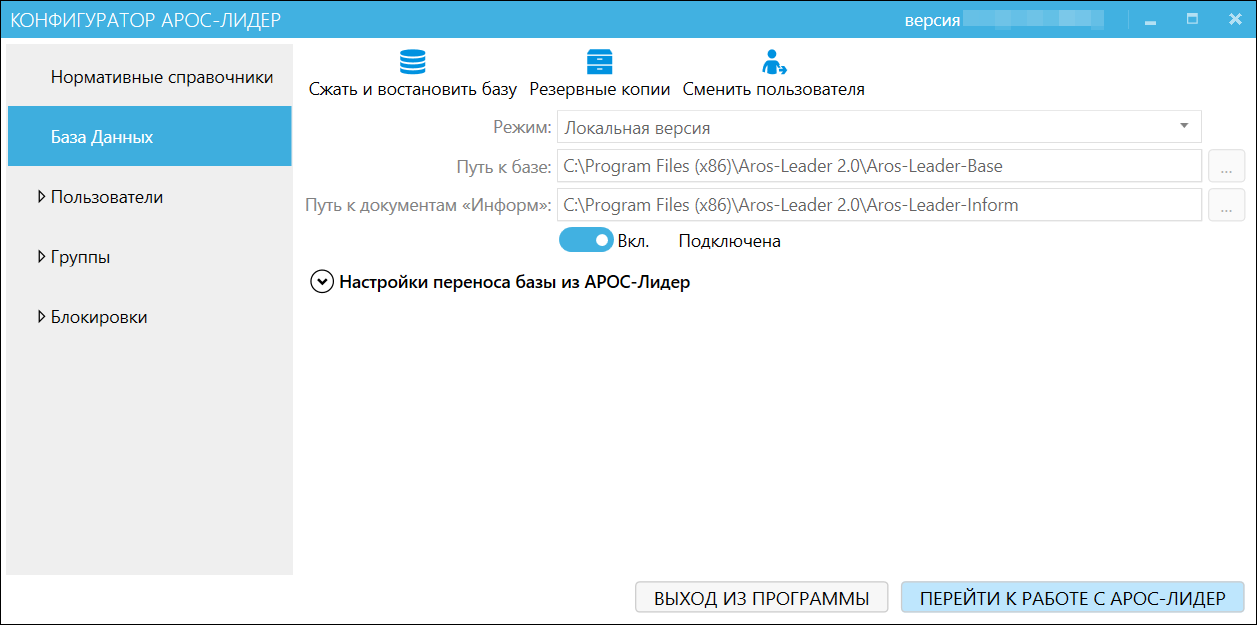1257x625 pixels.
Task: Click the Локальная версия combo box text
Action: tap(638, 127)
